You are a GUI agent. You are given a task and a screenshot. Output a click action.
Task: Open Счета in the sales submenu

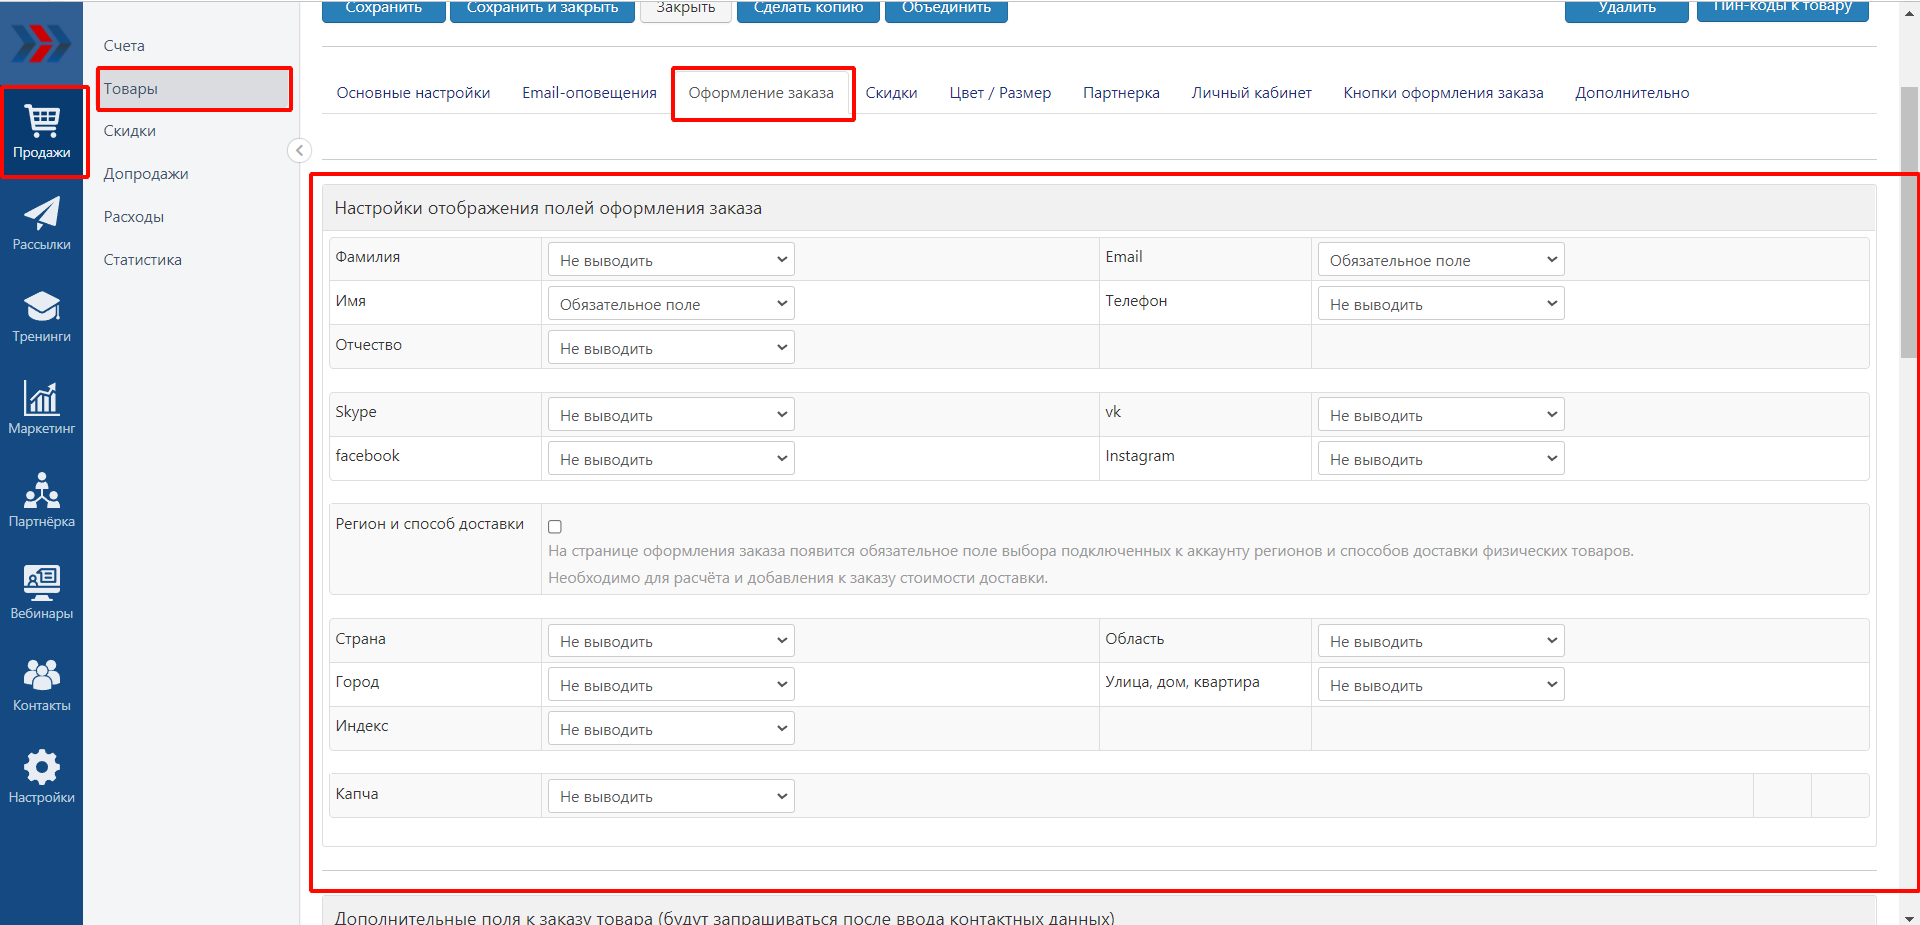[x=124, y=46]
